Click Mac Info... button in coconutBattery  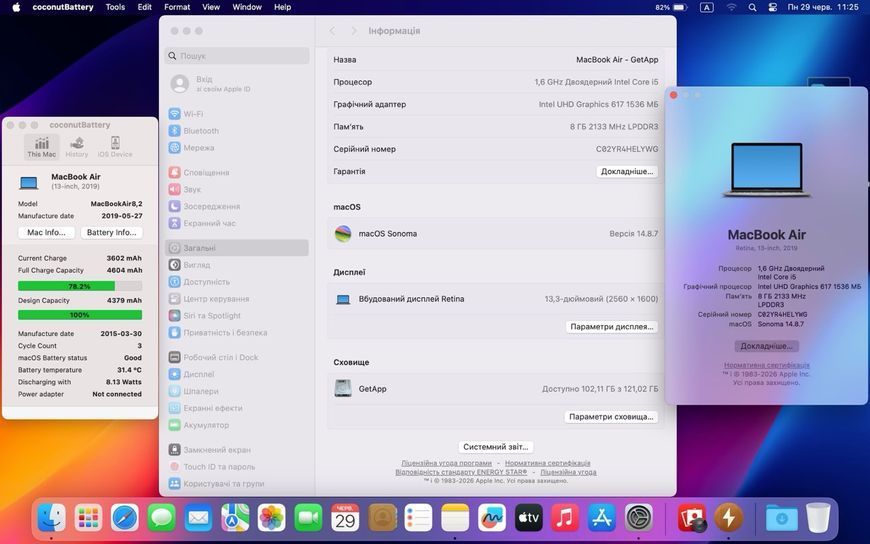[47, 233]
